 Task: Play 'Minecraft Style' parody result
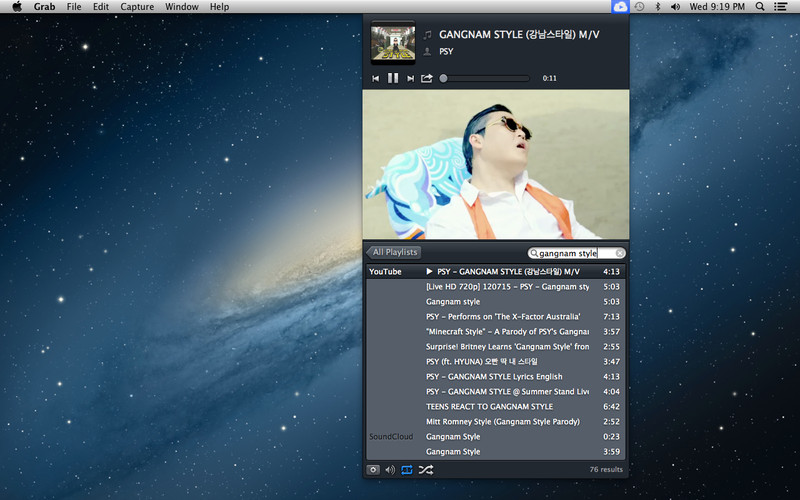pyautogui.click(x=496, y=332)
